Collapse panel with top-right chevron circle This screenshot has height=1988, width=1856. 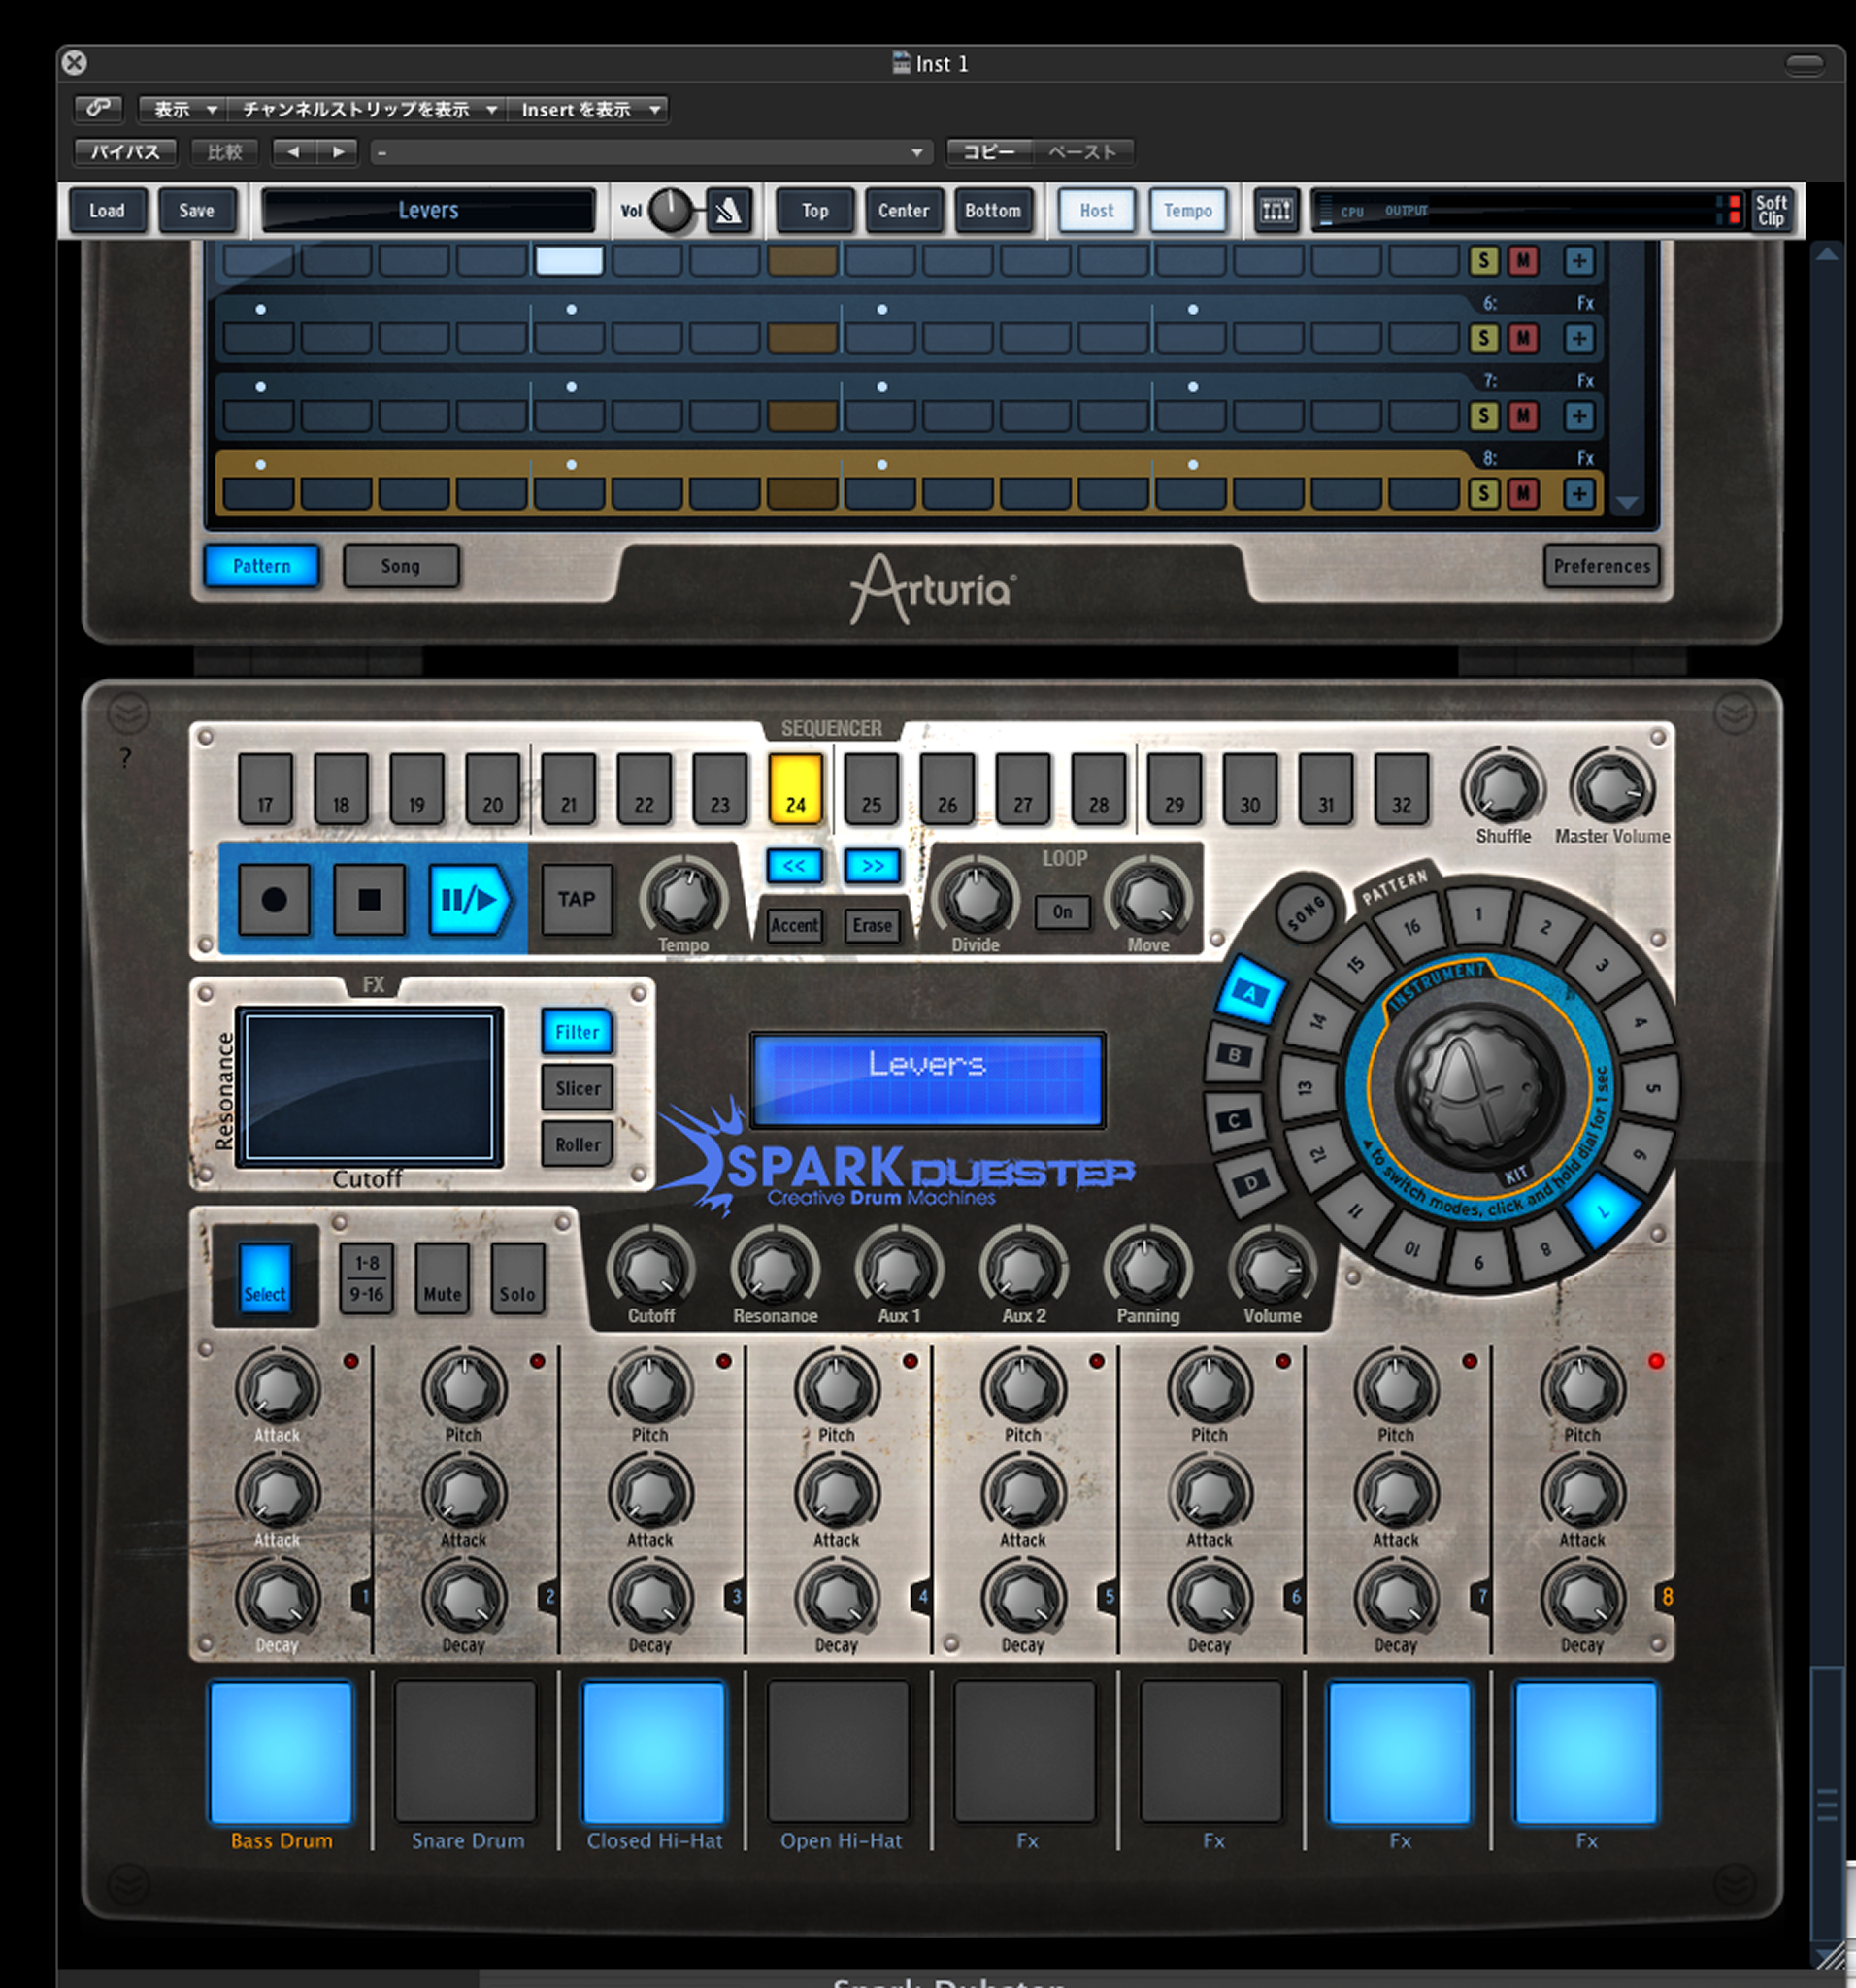point(1734,713)
